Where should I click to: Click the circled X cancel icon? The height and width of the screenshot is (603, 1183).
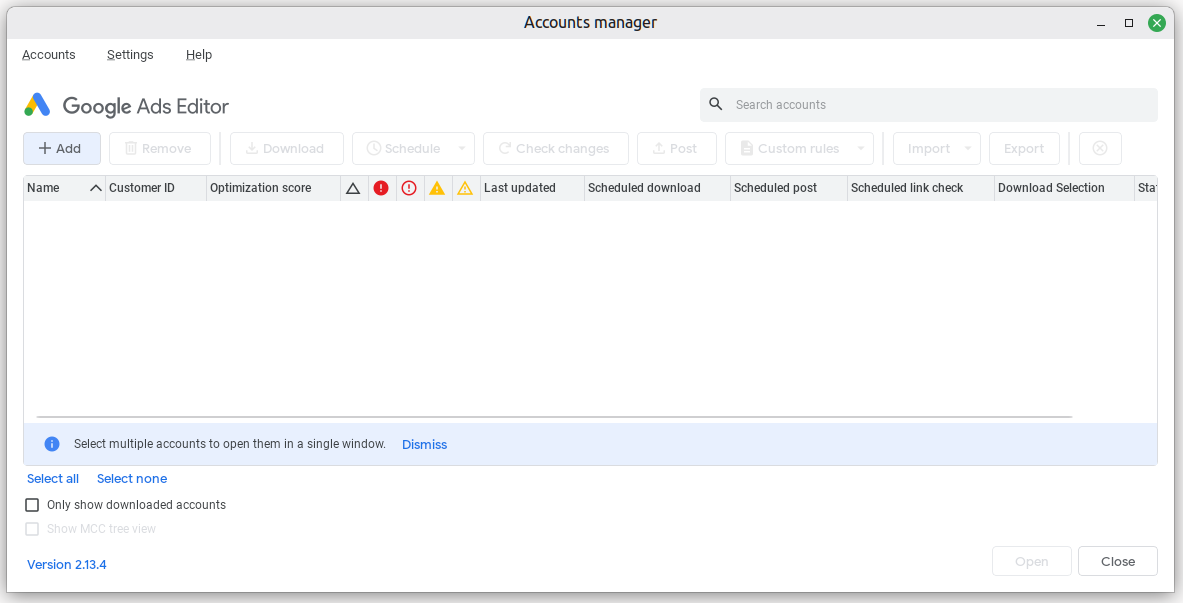[x=1100, y=149]
